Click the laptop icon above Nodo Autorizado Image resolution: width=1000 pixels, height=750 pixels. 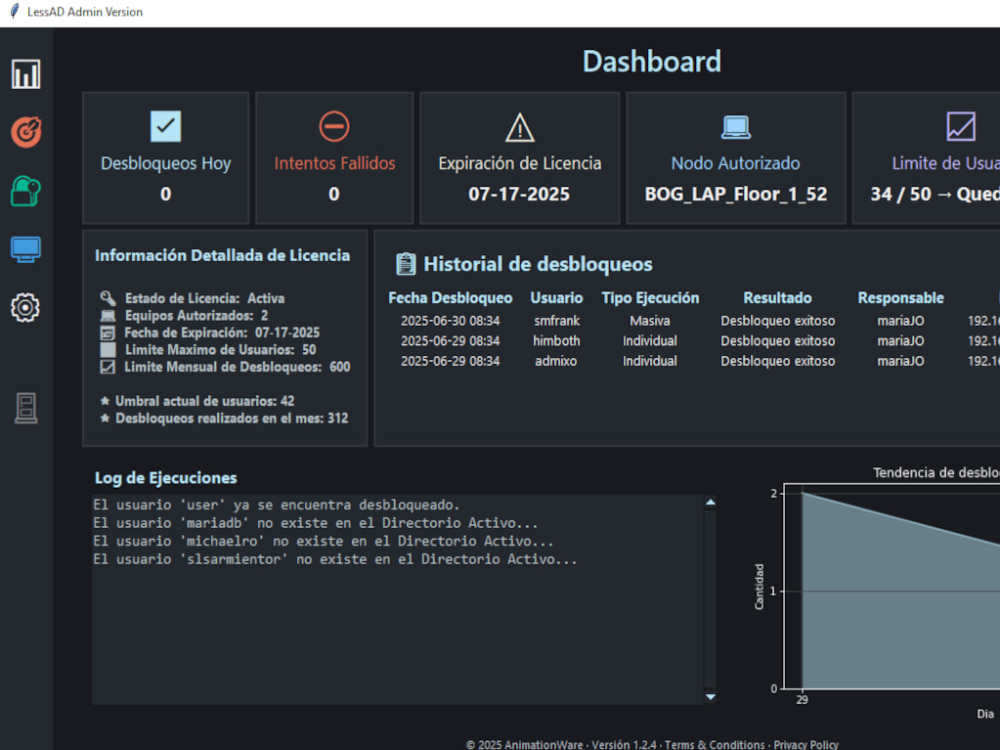(736, 127)
